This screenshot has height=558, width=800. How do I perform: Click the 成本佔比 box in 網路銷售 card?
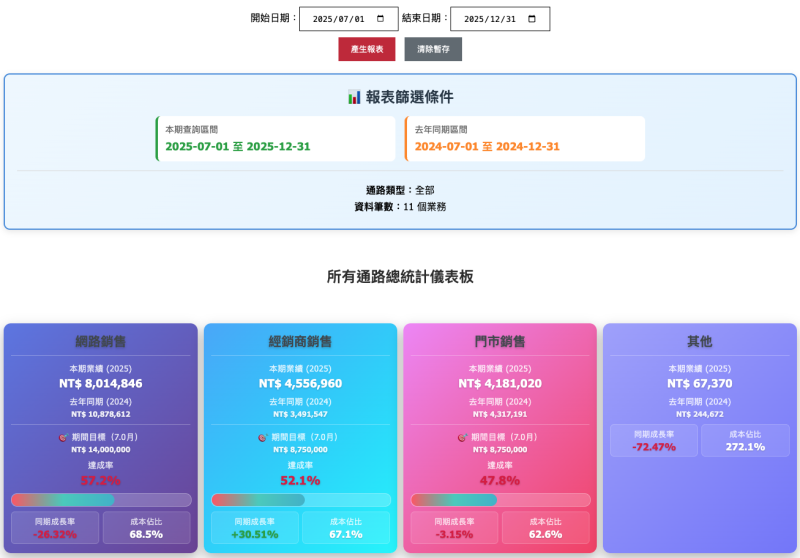click(x=146, y=527)
